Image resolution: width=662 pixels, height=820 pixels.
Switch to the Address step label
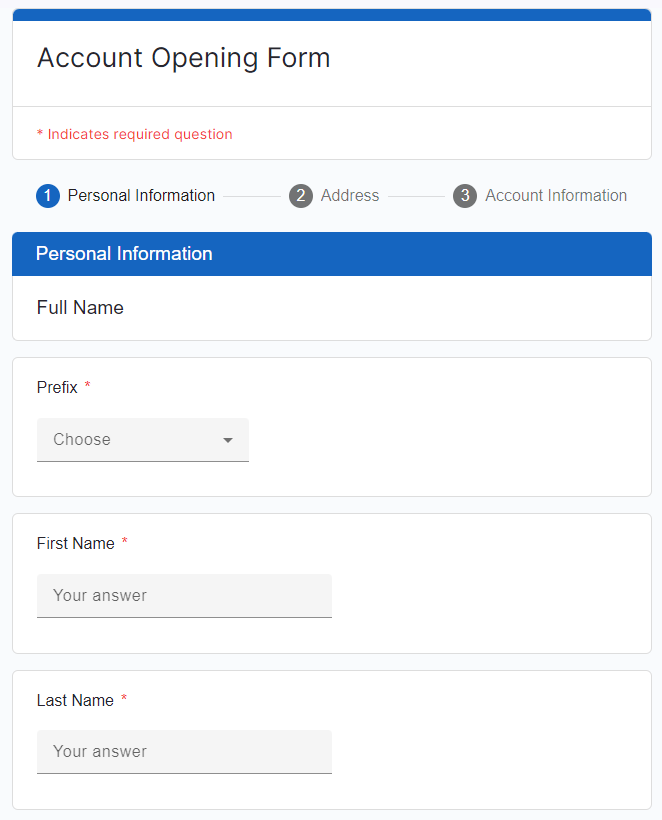click(x=350, y=196)
